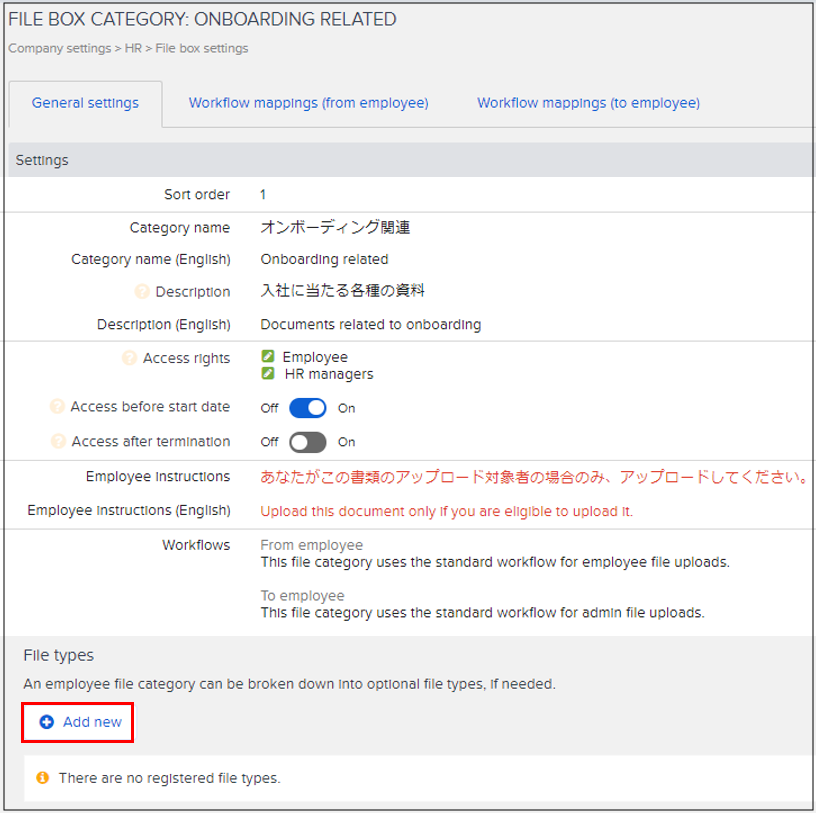Click the green edit icon beside HR managers
Image resolution: width=816 pixels, height=813 pixels.
(268, 374)
